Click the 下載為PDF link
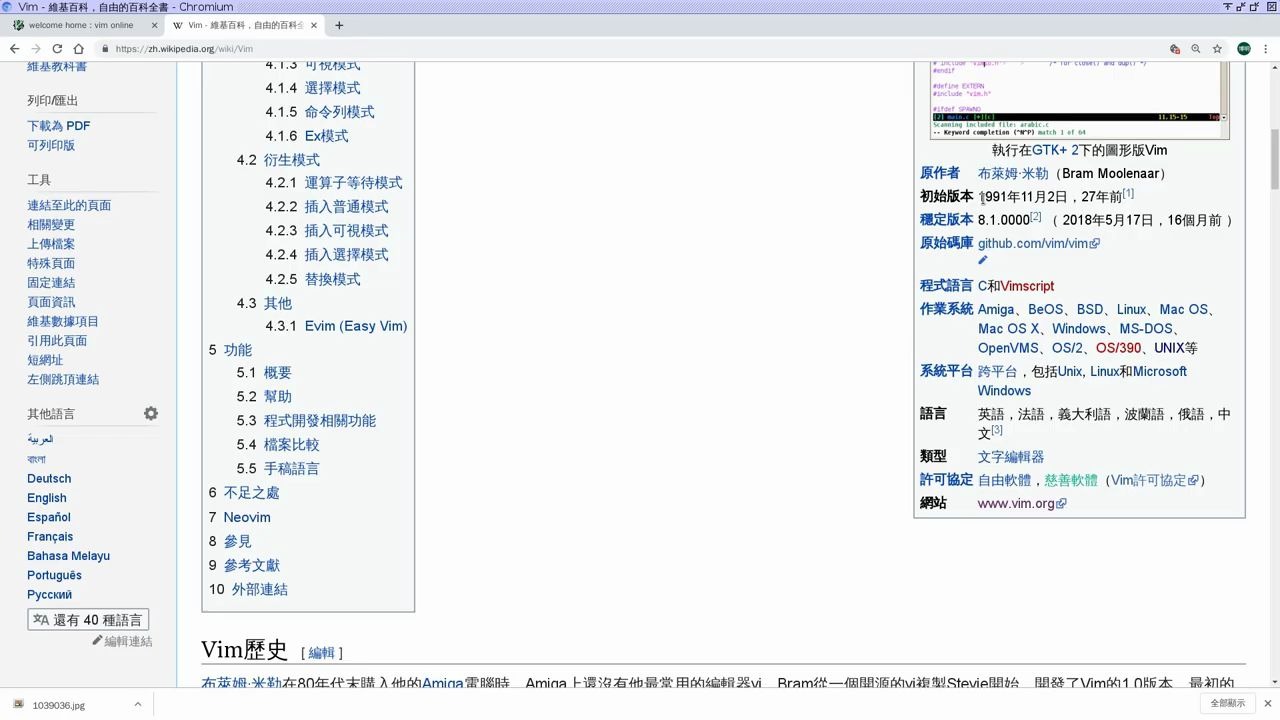 57,125
